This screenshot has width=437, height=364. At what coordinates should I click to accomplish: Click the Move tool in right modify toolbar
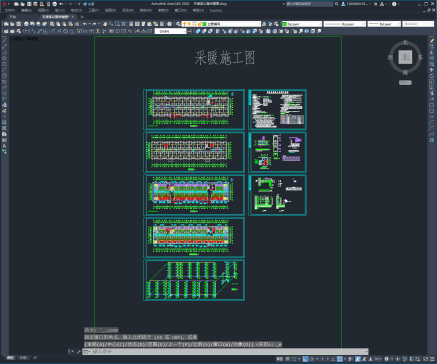pos(432,70)
